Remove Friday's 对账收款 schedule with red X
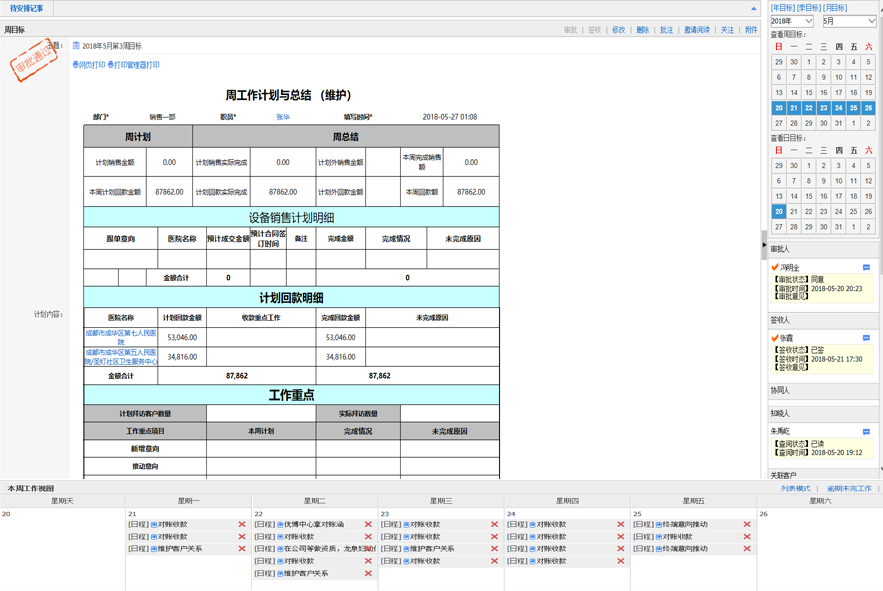 pyautogui.click(x=747, y=537)
